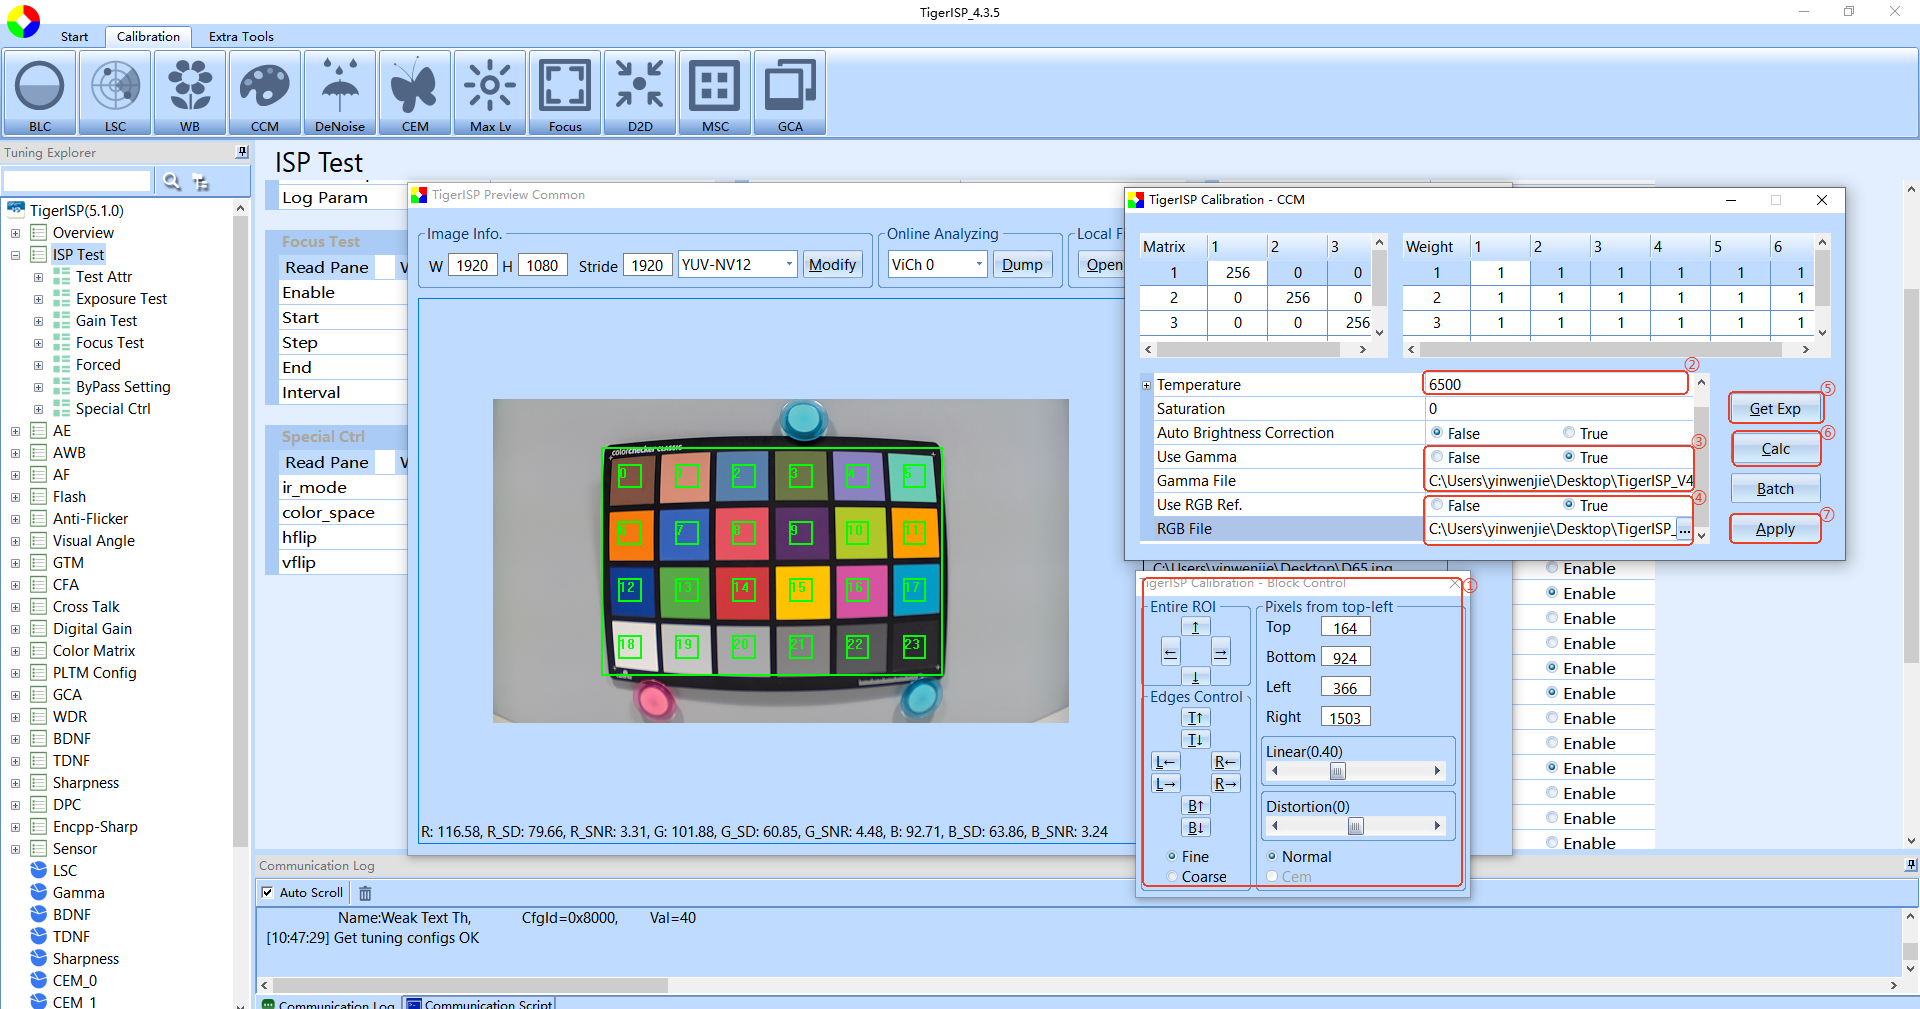Image resolution: width=1920 pixels, height=1009 pixels.
Task: Set Use Gamma to False
Action: point(1437,457)
